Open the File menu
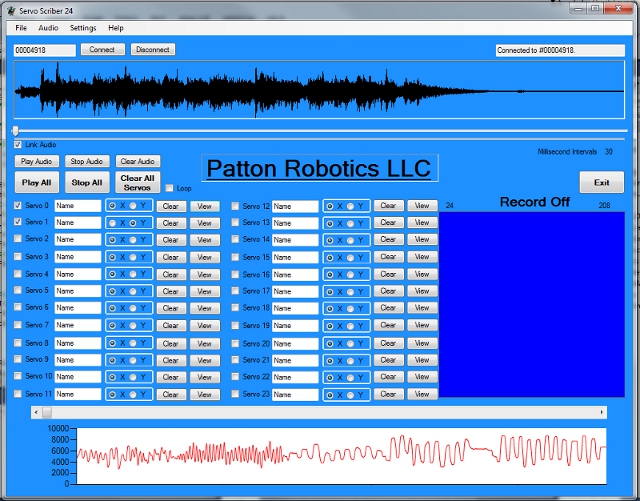Viewport: 640px width, 501px height. pyautogui.click(x=21, y=28)
